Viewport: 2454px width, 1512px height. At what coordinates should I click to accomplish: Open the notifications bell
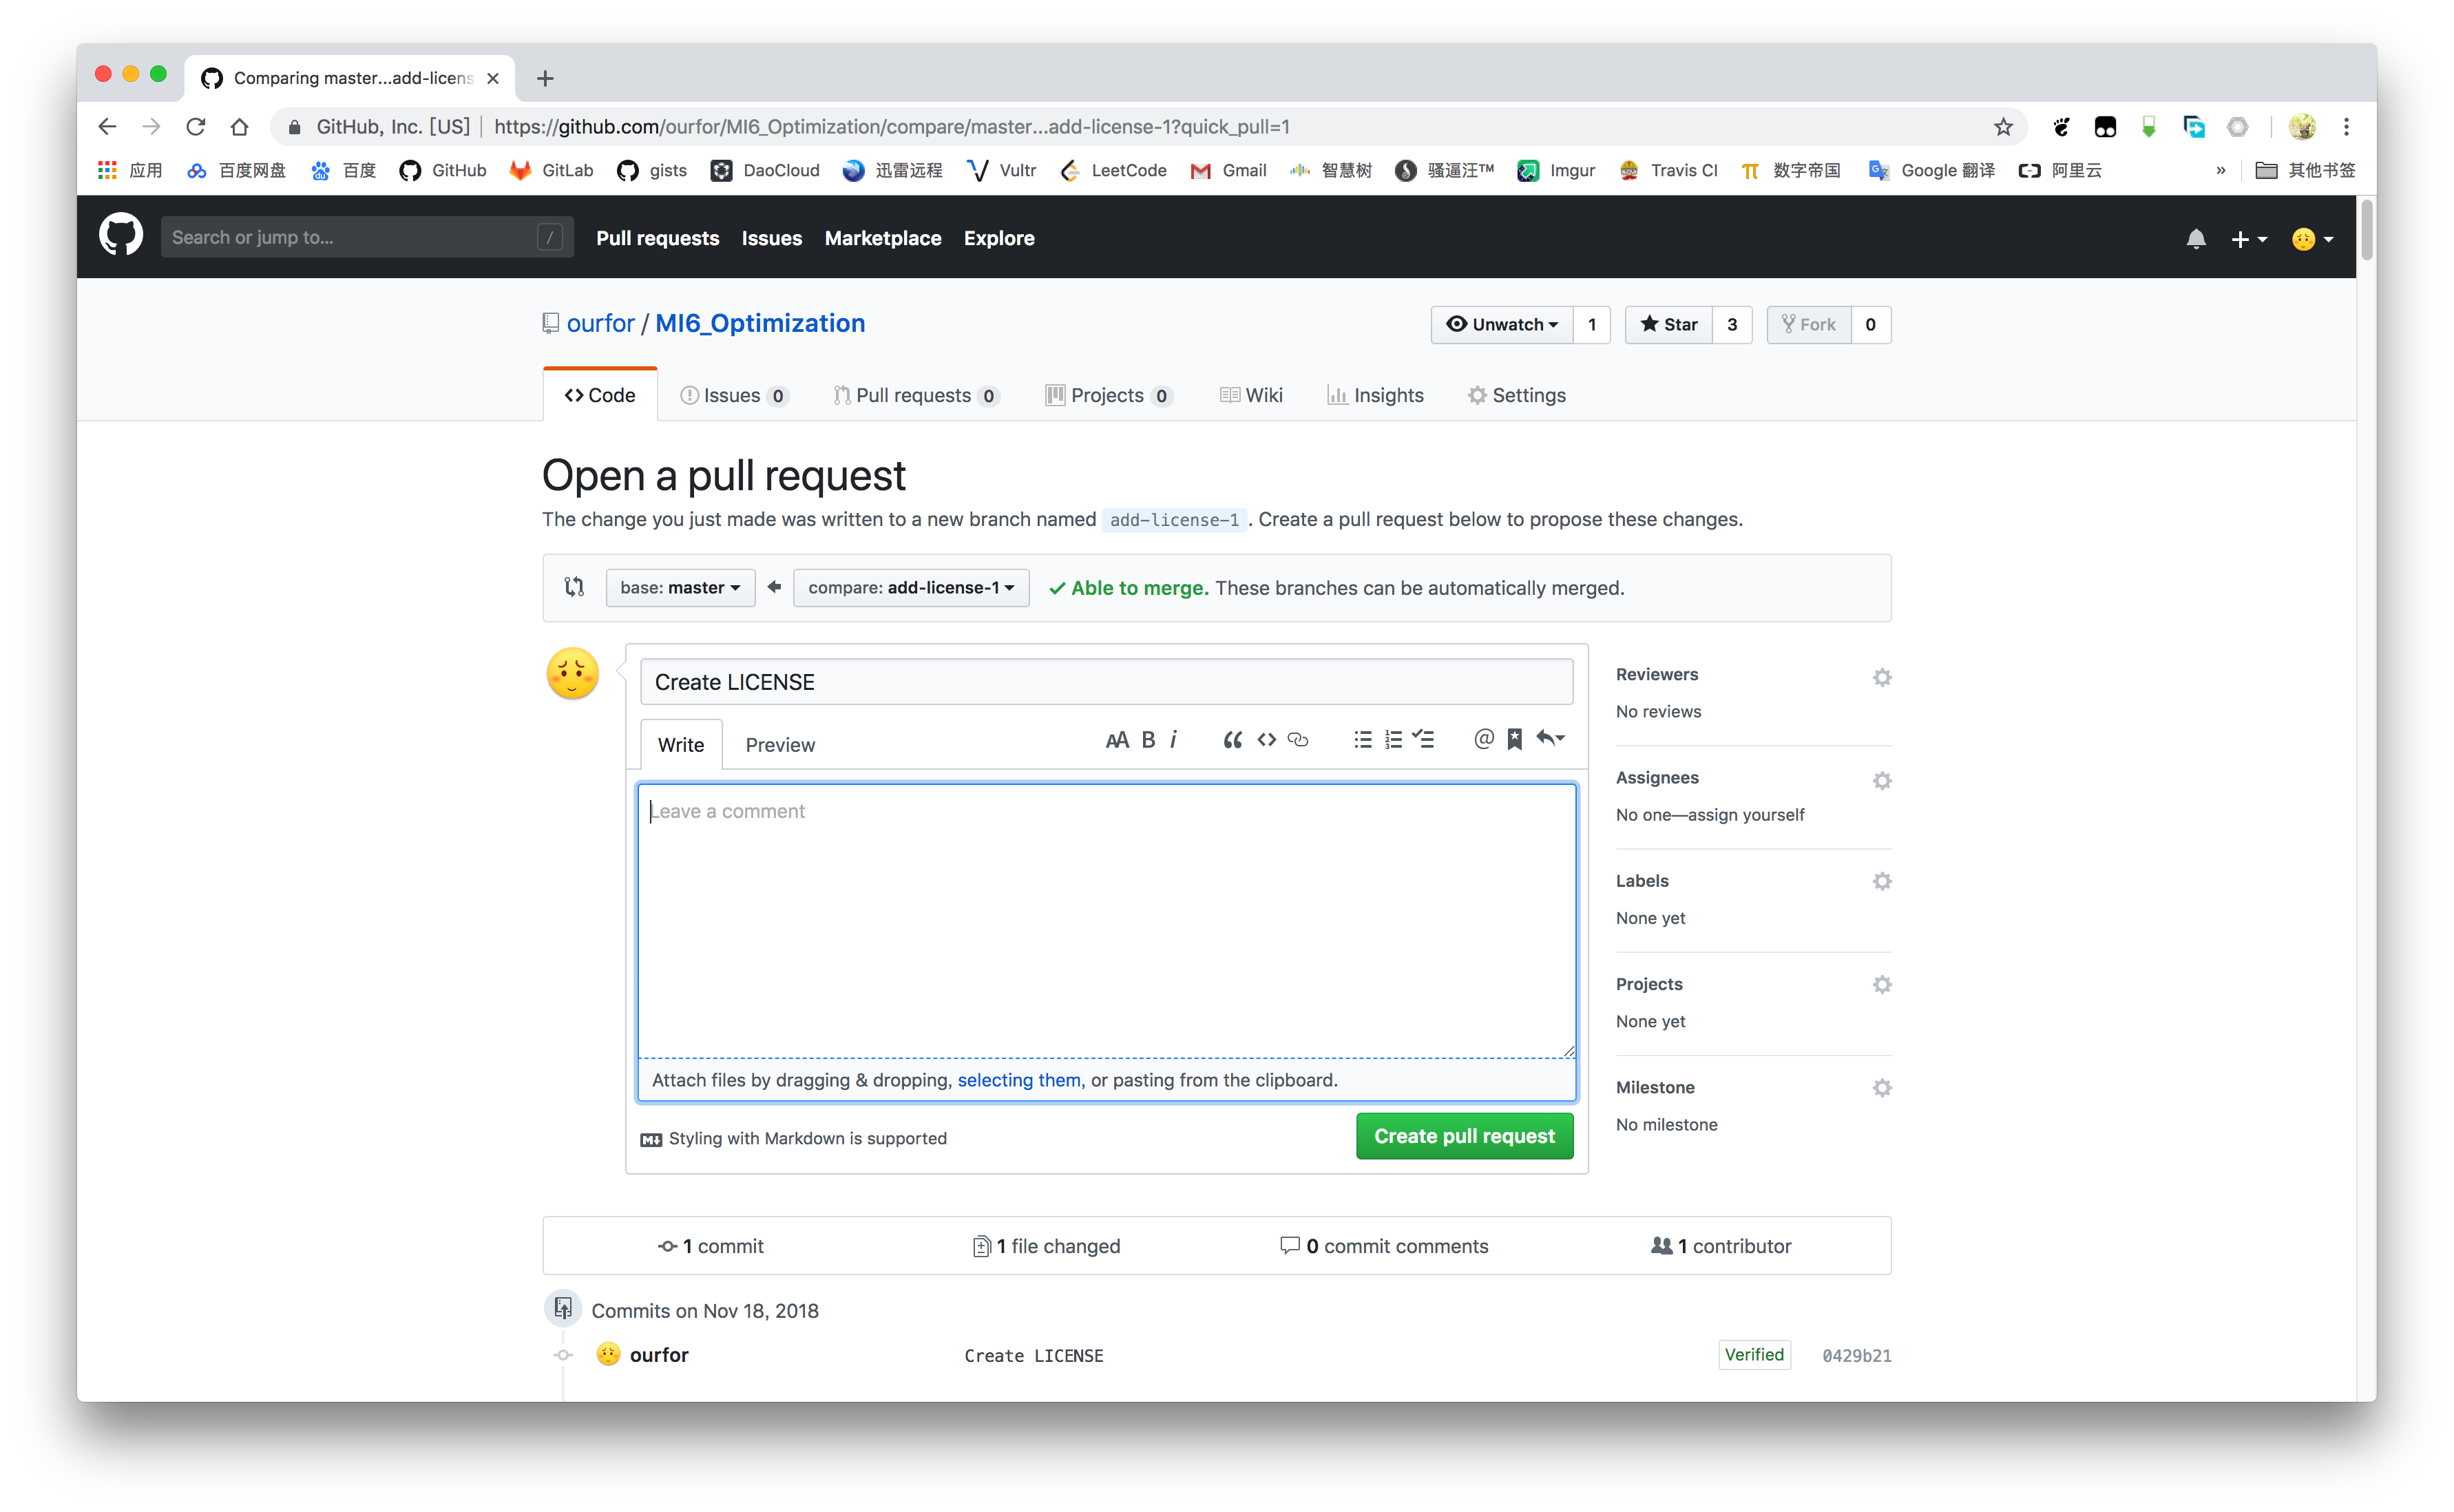click(x=2196, y=238)
